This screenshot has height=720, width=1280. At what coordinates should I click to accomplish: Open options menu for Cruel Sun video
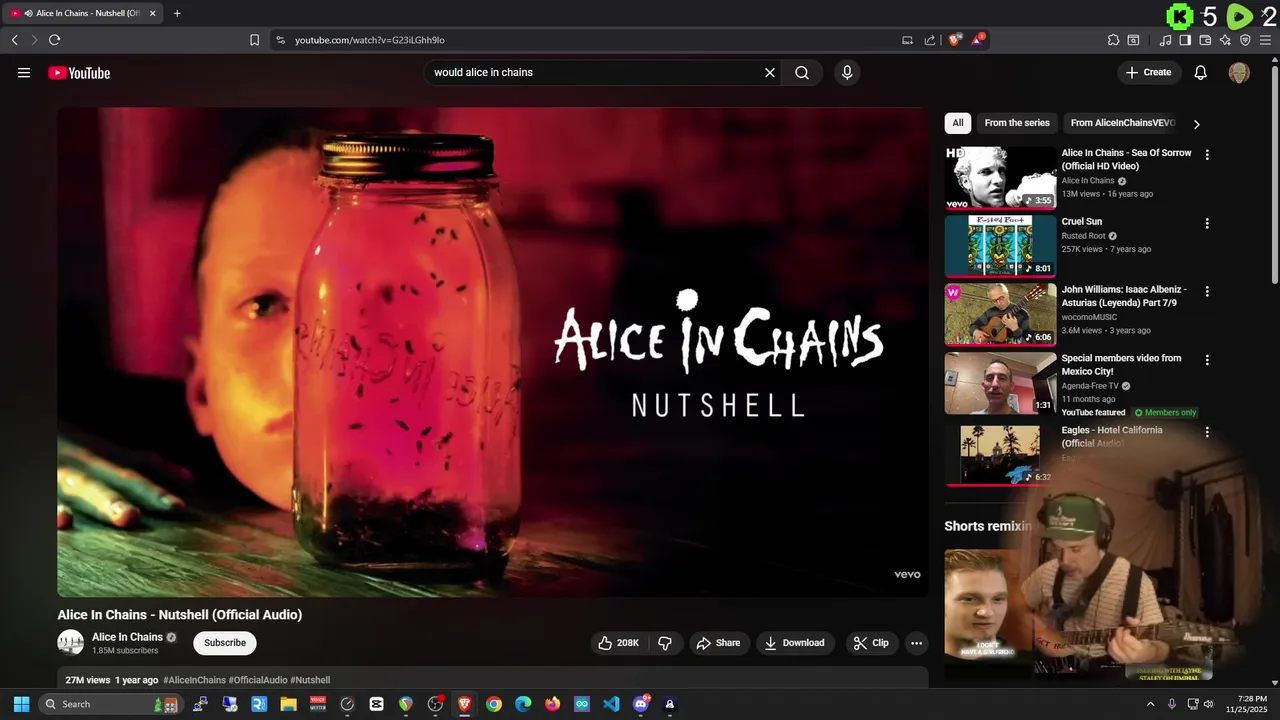tap(1207, 223)
